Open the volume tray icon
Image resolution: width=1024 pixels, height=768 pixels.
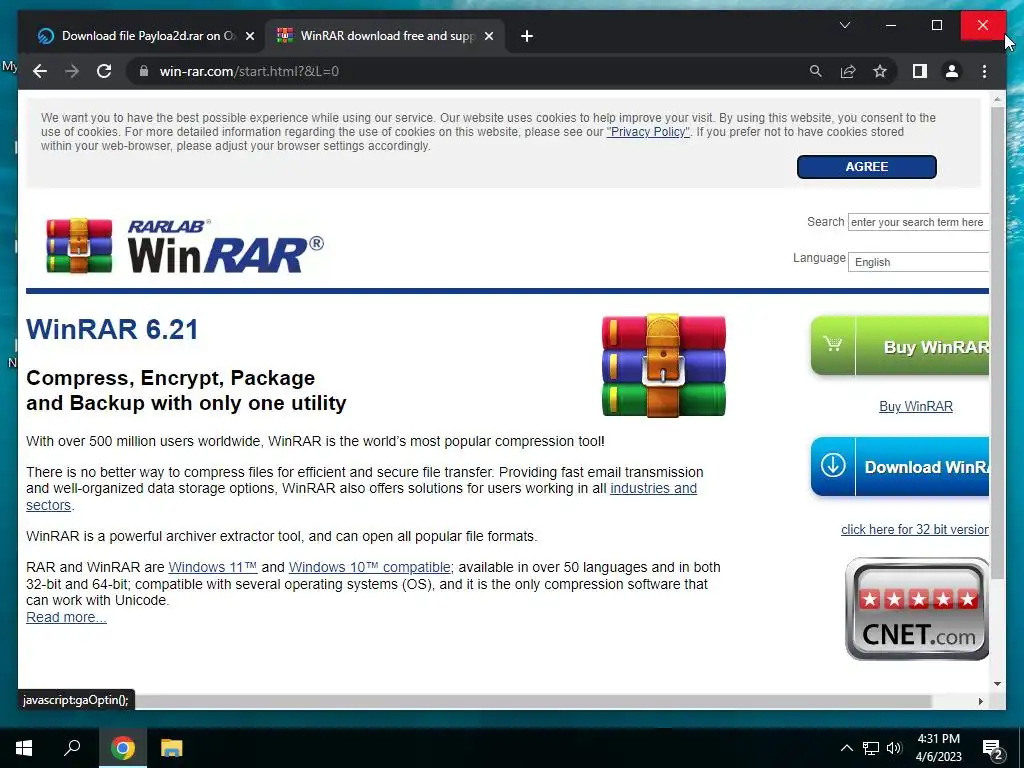pyautogui.click(x=894, y=748)
